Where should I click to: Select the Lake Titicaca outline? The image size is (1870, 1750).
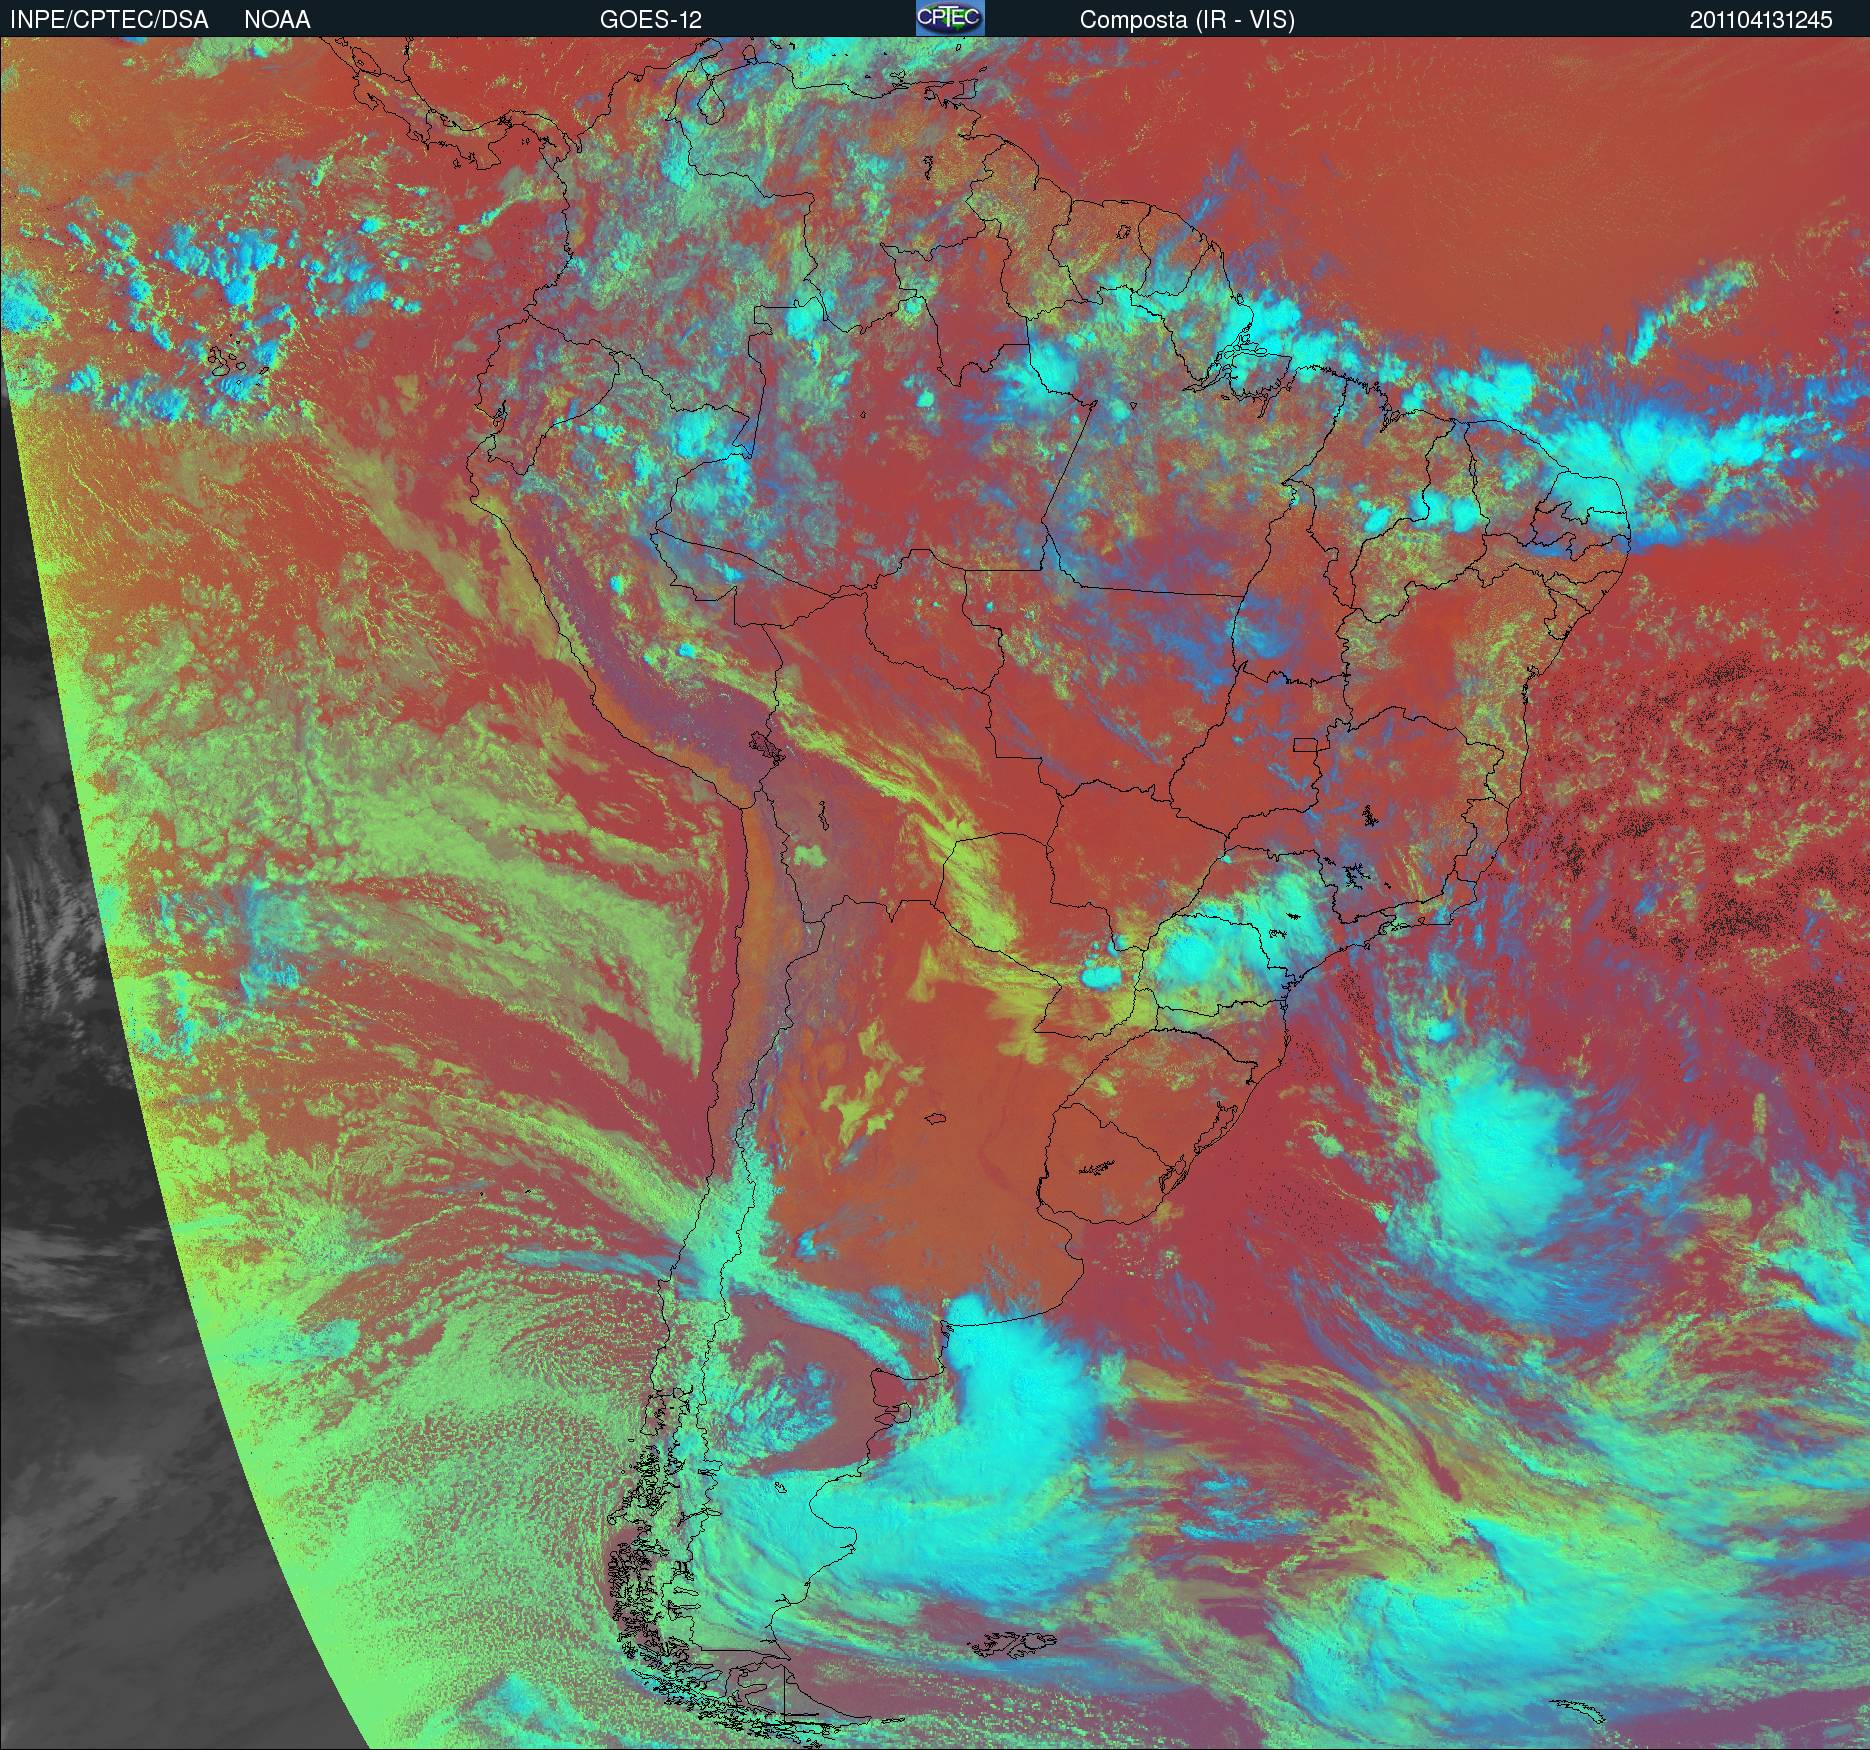coord(767,746)
